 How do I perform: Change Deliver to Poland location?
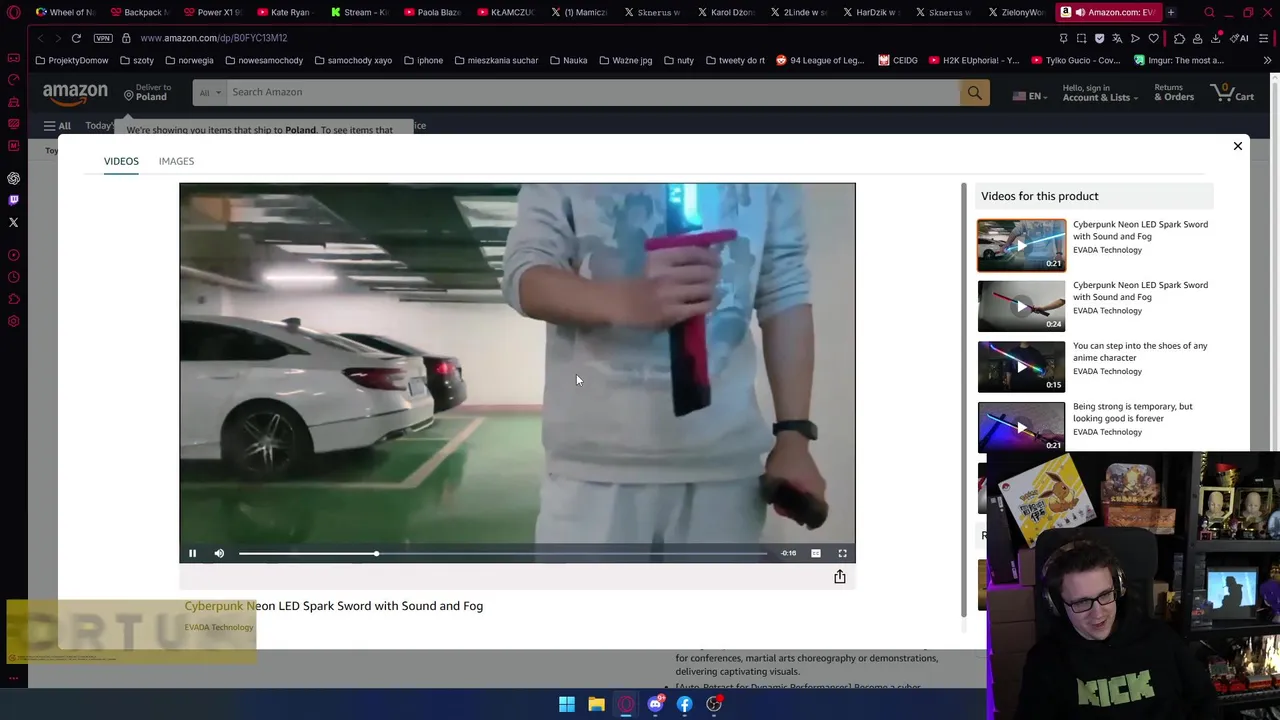[x=148, y=93]
